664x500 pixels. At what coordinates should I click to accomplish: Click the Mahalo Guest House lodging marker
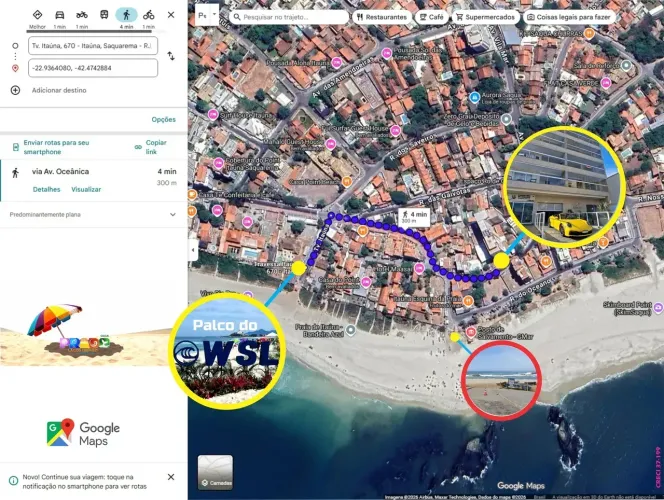[330, 144]
